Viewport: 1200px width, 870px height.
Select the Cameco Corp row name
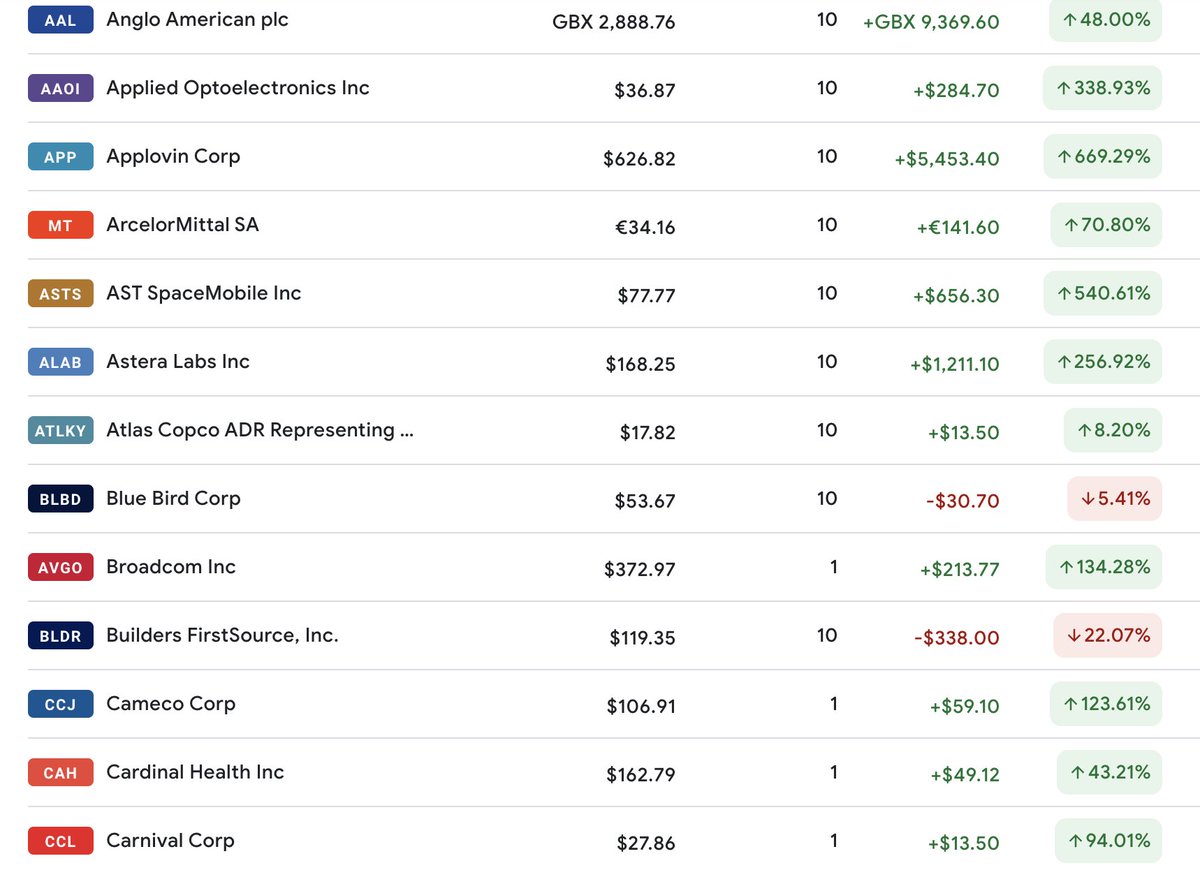click(x=170, y=704)
